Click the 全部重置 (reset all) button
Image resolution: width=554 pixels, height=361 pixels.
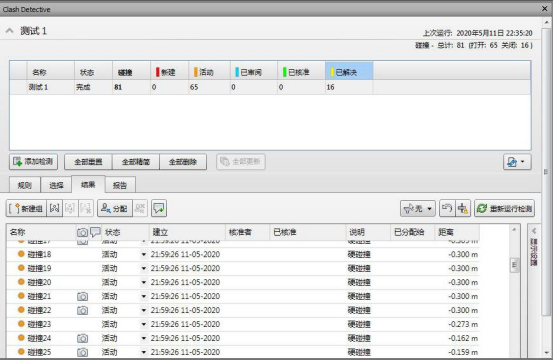click(88, 162)
